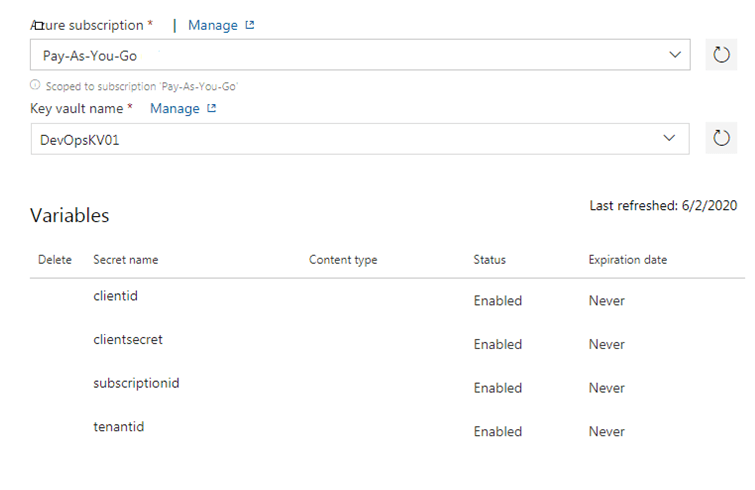755x490 pixels.
Task: Select the tenantid secret row
Action: 118,427
